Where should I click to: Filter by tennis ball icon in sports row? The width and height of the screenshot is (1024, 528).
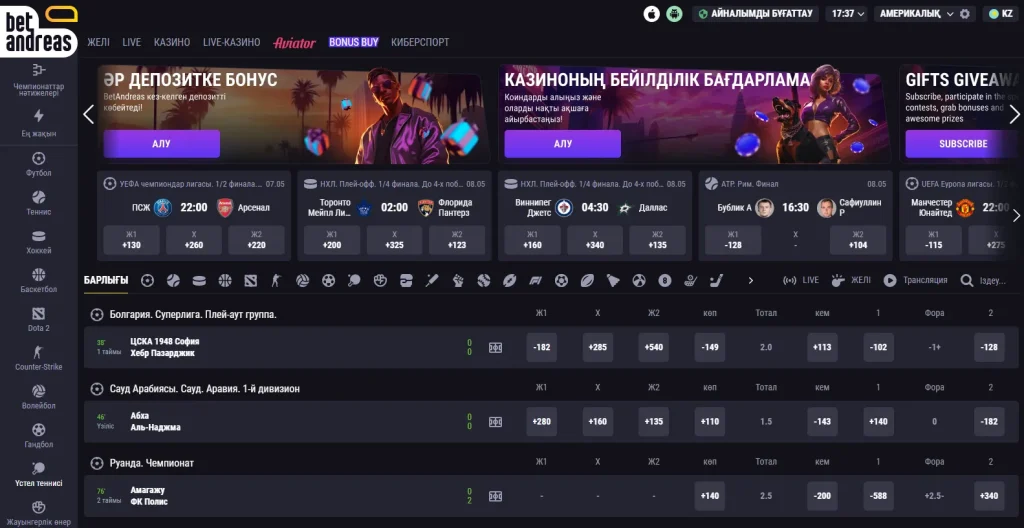(x=173, y=280)
